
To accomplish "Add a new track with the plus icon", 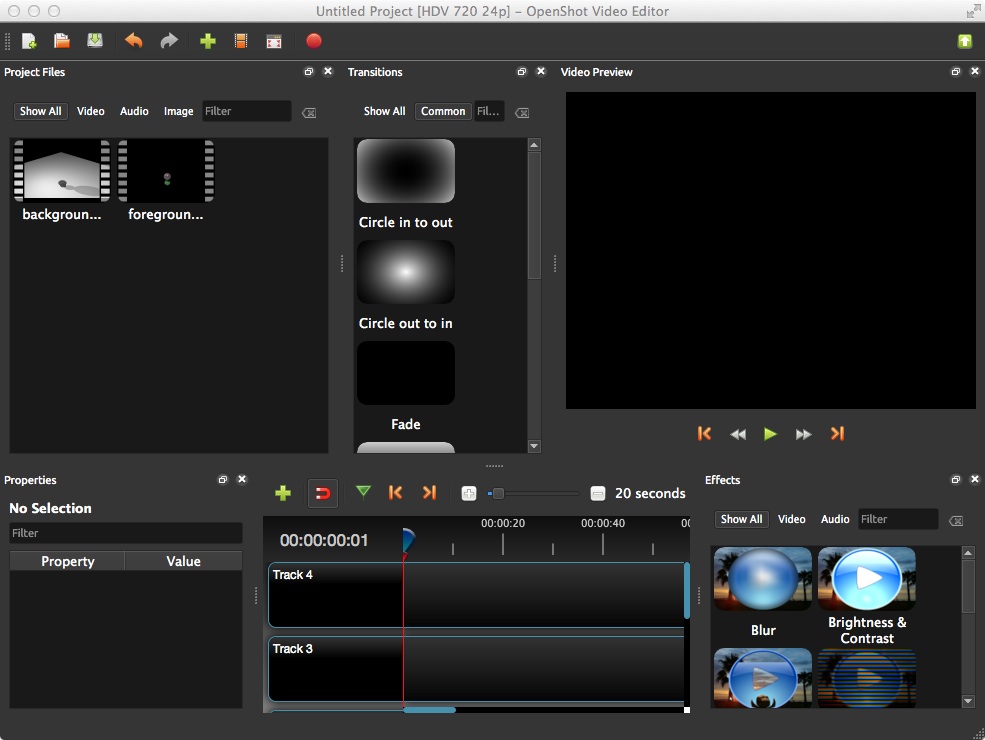I will (283, 493).
